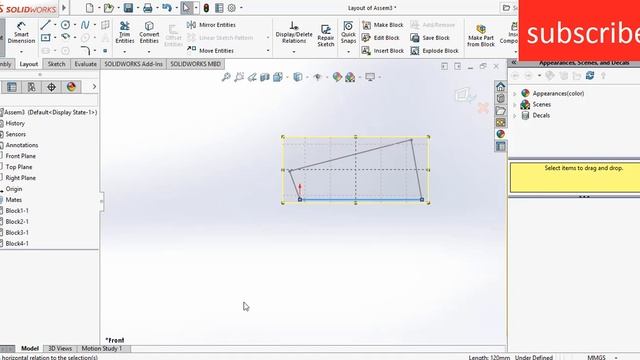
Task: Open the DisplayManager color ball tab
Action: pos(71,87)
